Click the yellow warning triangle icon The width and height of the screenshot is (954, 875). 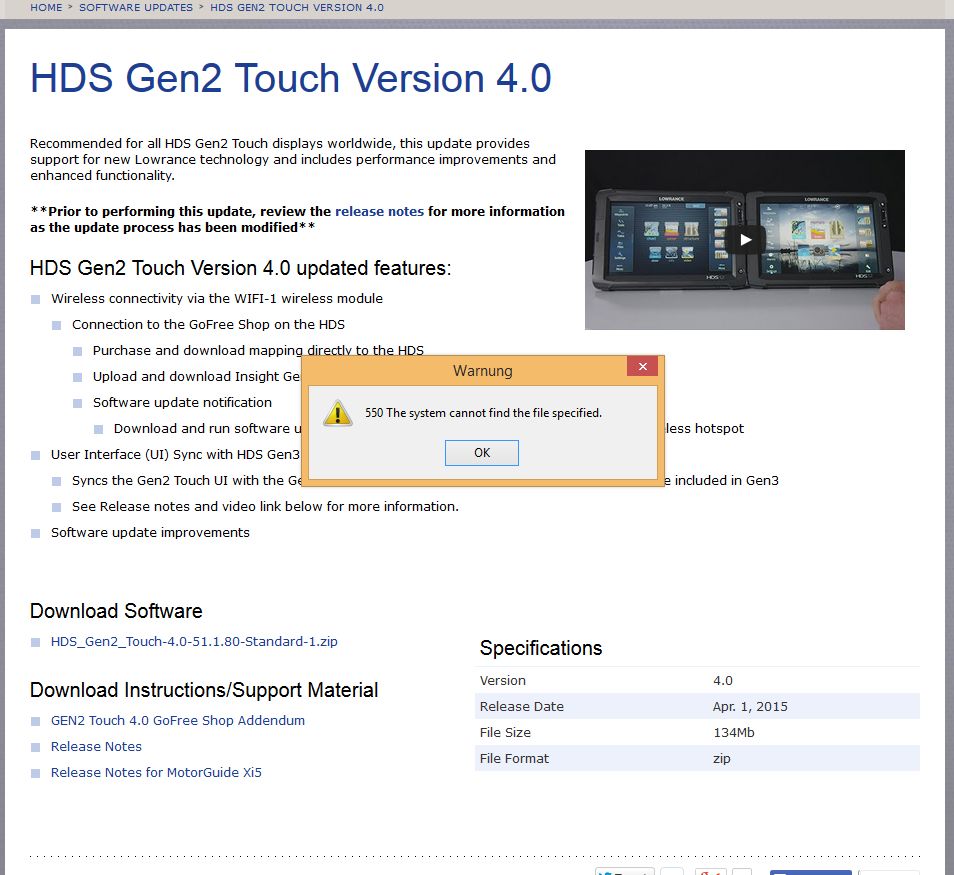pos(337,413)
